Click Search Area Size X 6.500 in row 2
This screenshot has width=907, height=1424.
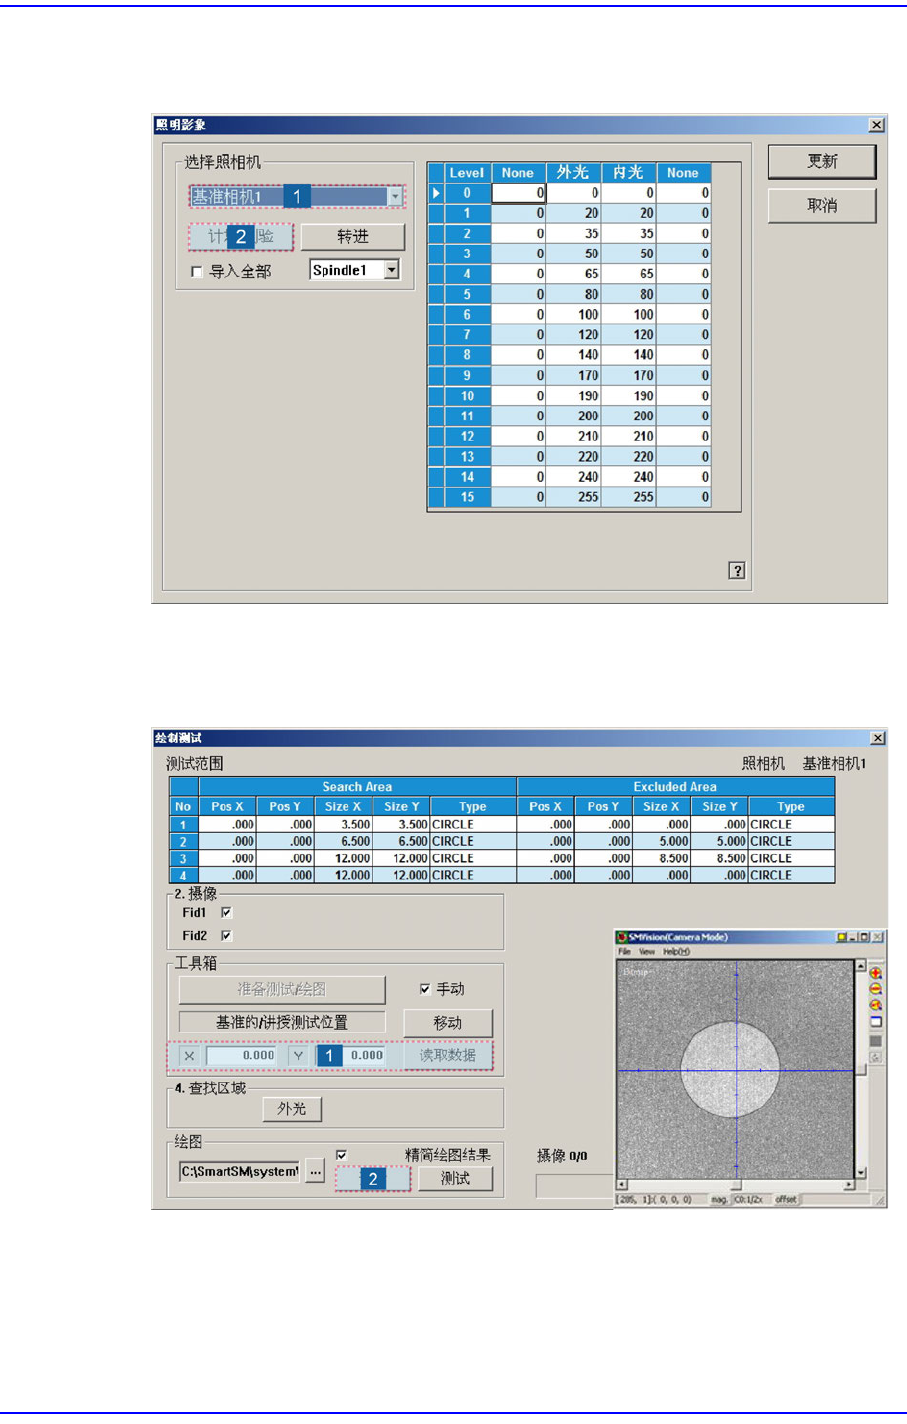(x=344, y=842)
